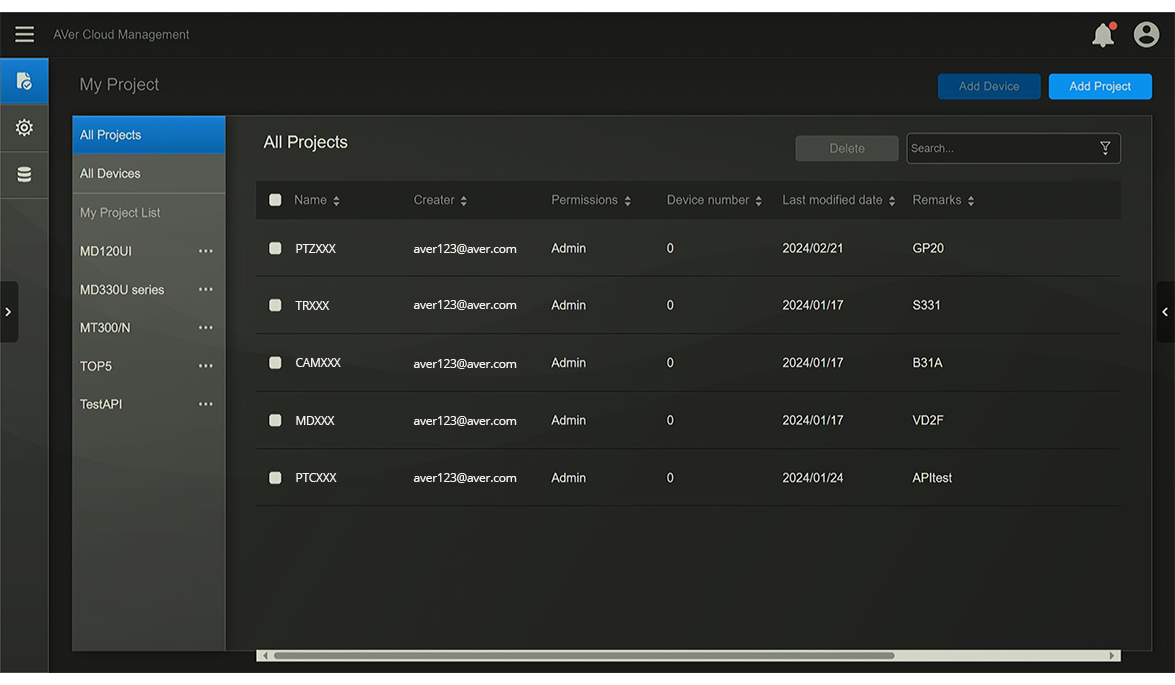1175x685 pixels.
Task: Select the project document sidebar icon
Action: click(x=24, y=81)
